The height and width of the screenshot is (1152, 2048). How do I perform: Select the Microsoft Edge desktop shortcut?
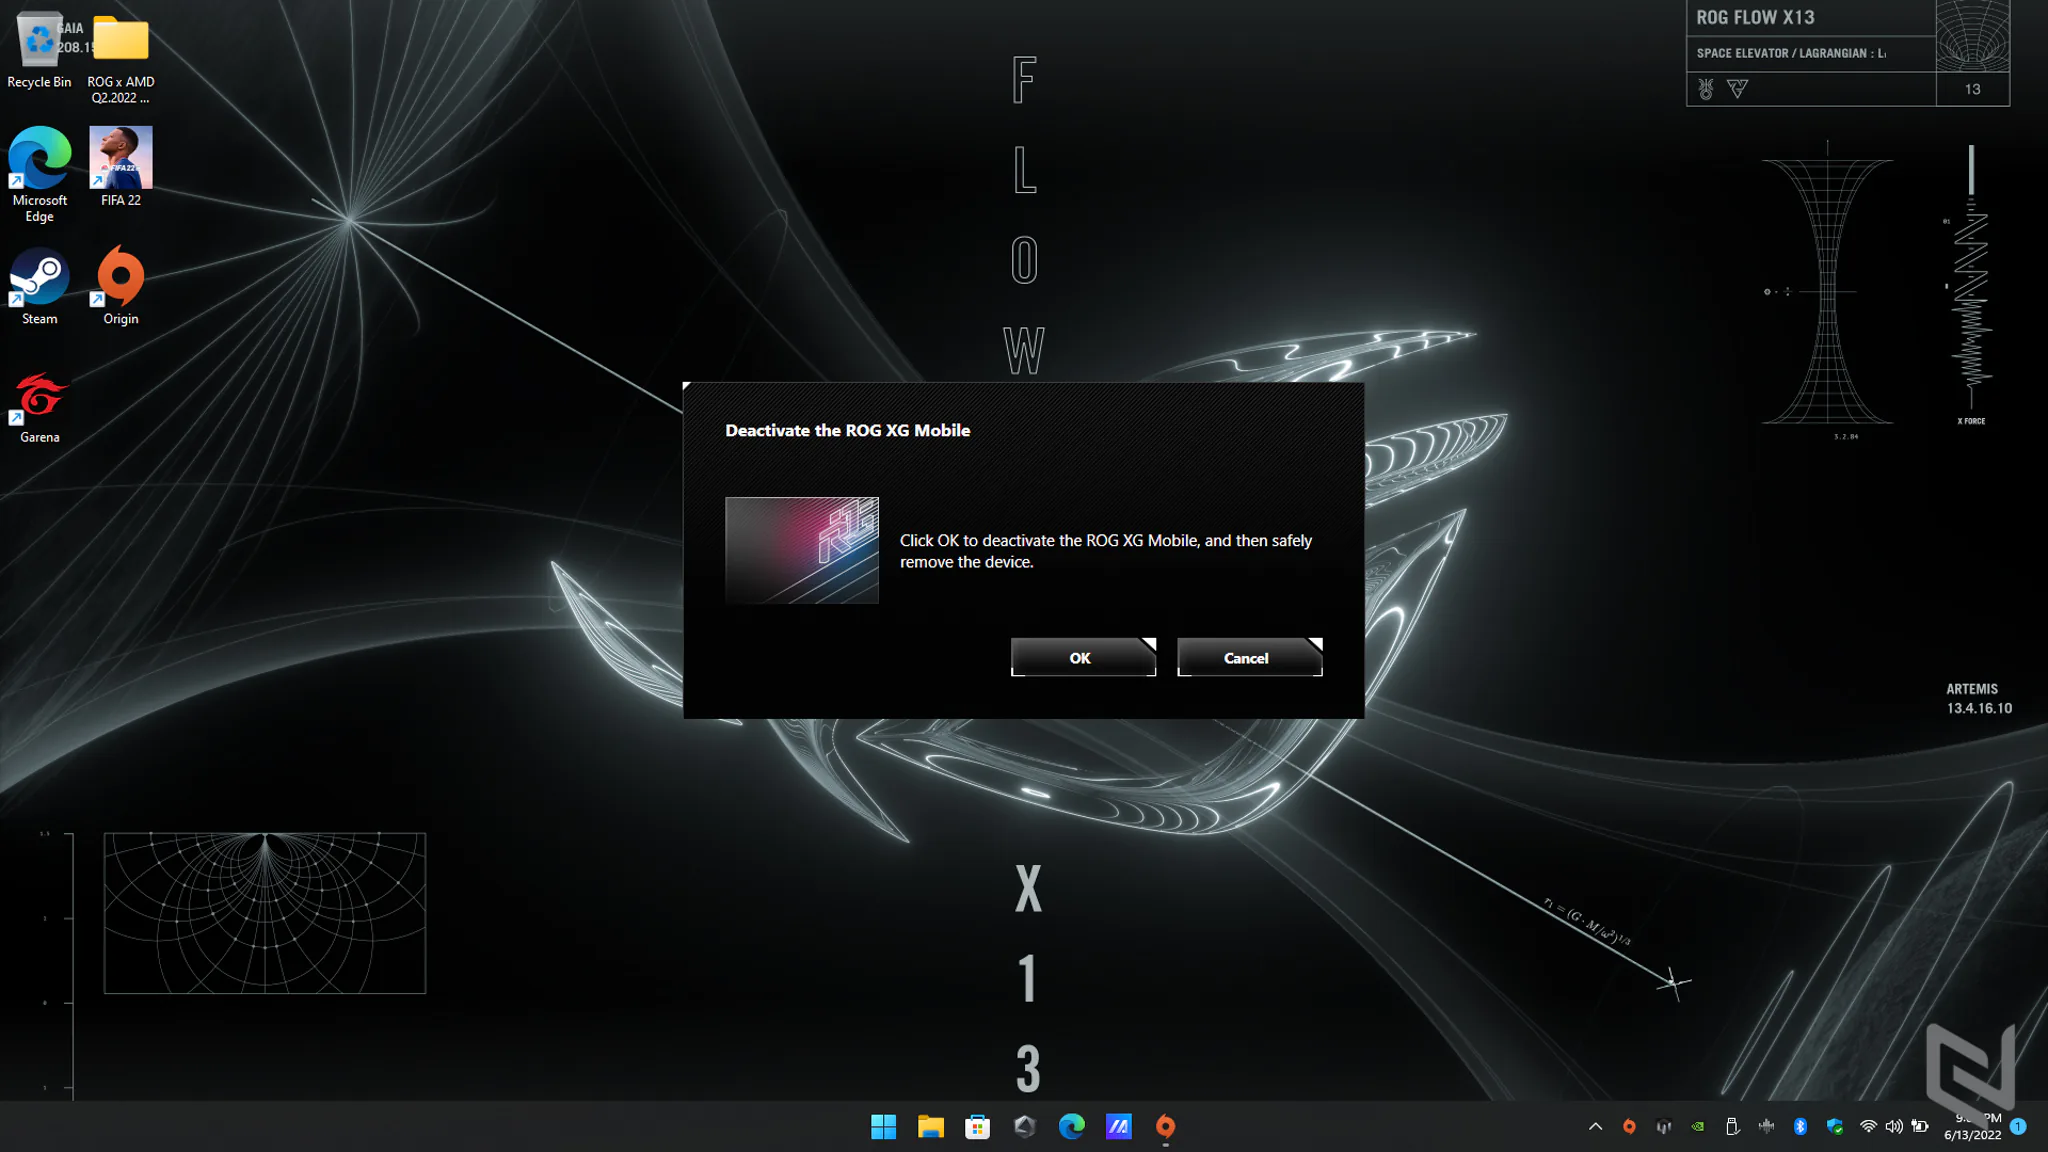click(39, 175)
